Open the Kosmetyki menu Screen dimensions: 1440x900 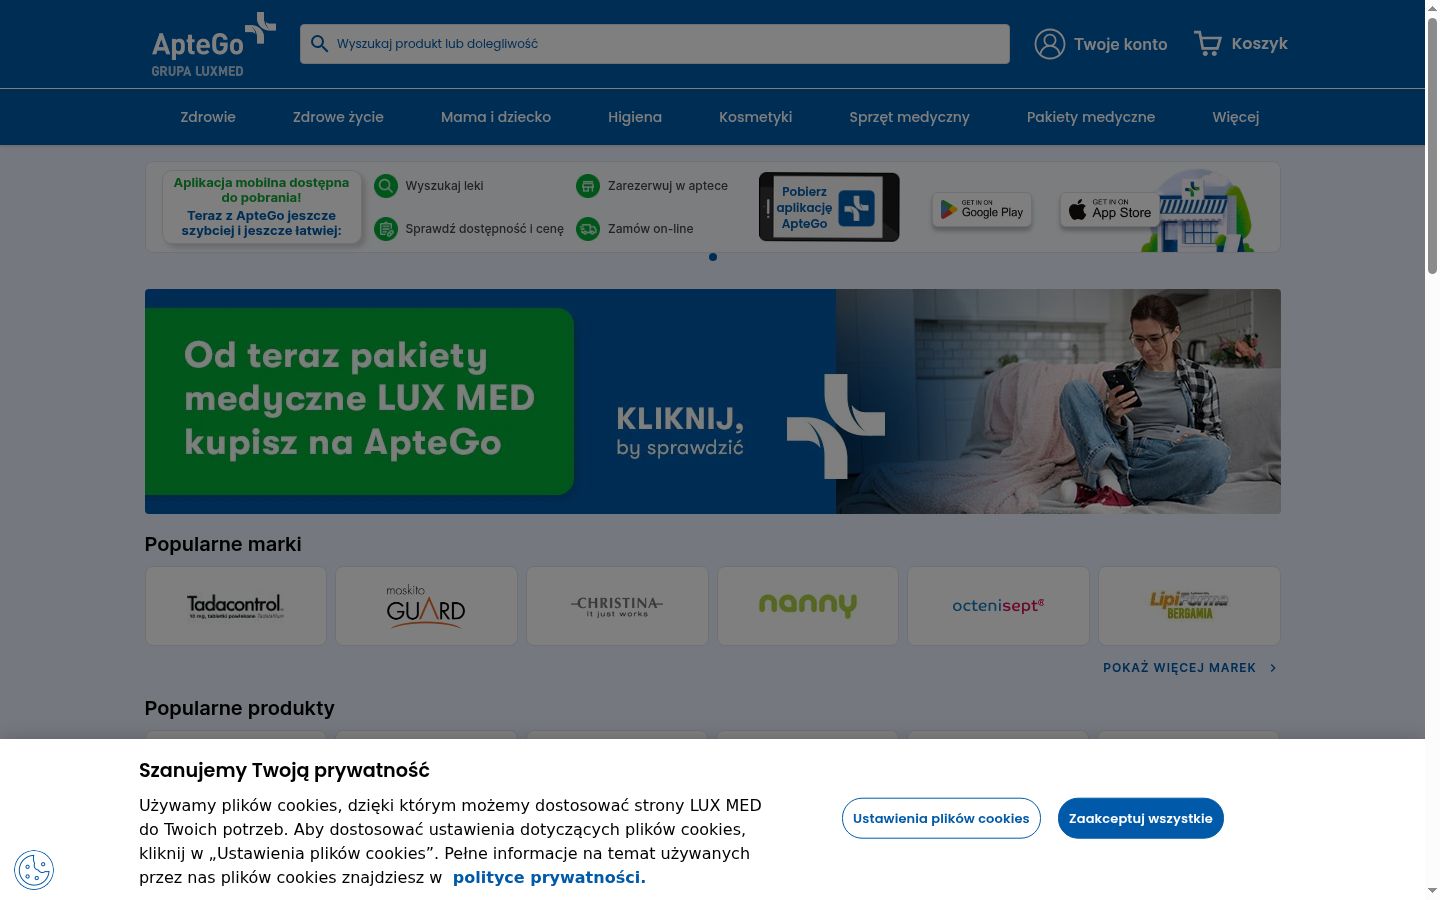pyautogui.click(x=756, y=117)
